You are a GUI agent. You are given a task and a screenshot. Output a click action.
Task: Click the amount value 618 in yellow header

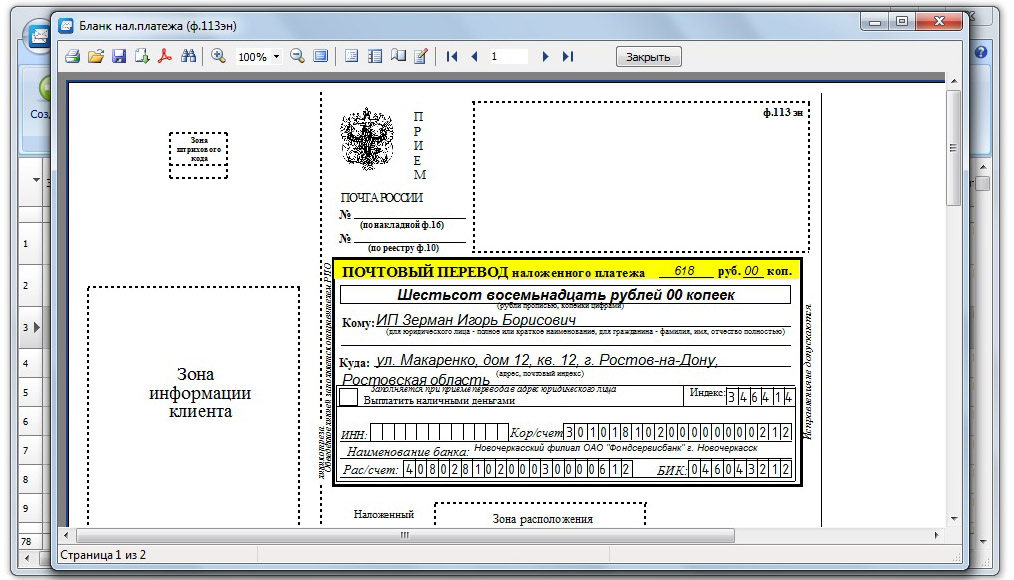pos(684,270)
